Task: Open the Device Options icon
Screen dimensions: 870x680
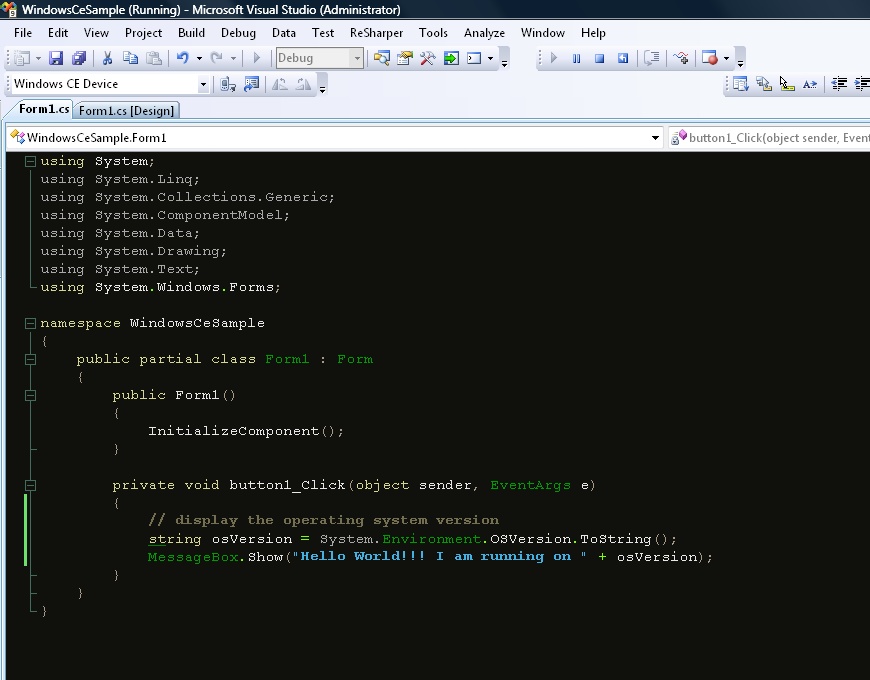Action: (252, 84)
